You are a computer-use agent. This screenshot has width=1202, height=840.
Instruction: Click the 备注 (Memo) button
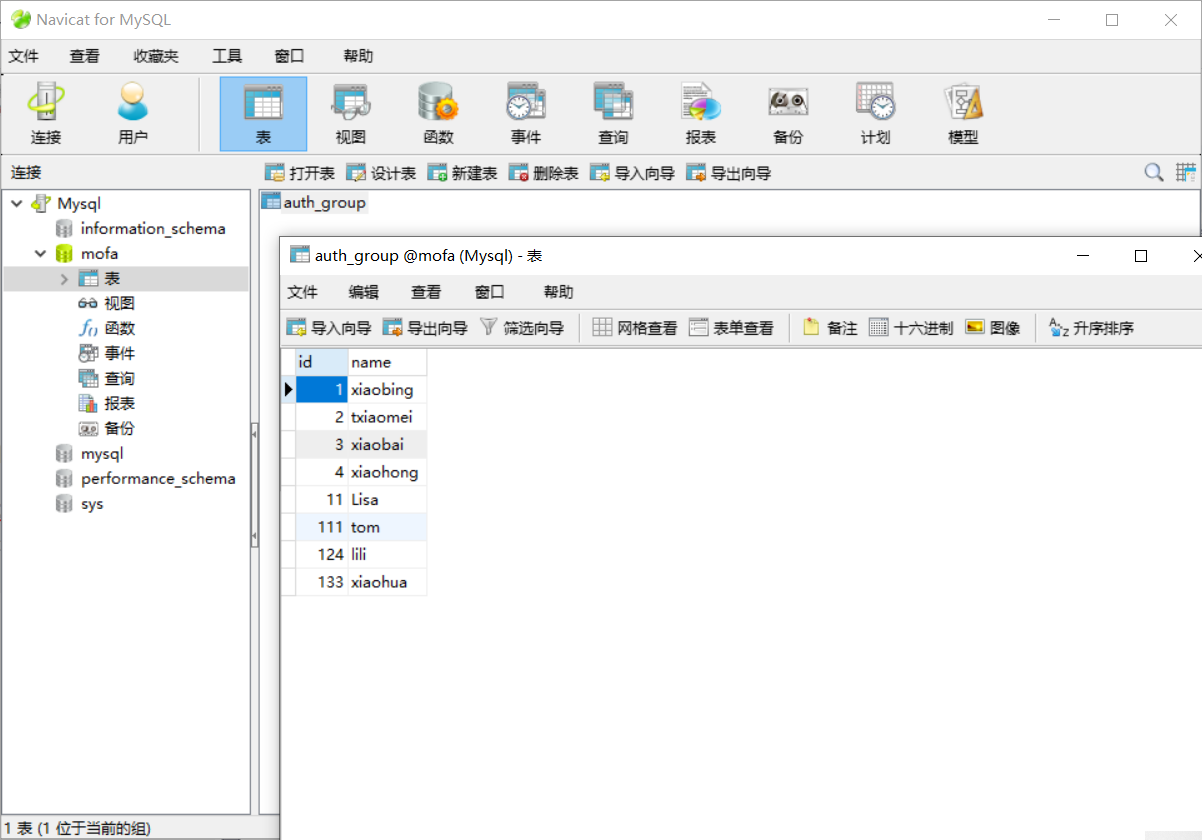(x=830, y=327)
